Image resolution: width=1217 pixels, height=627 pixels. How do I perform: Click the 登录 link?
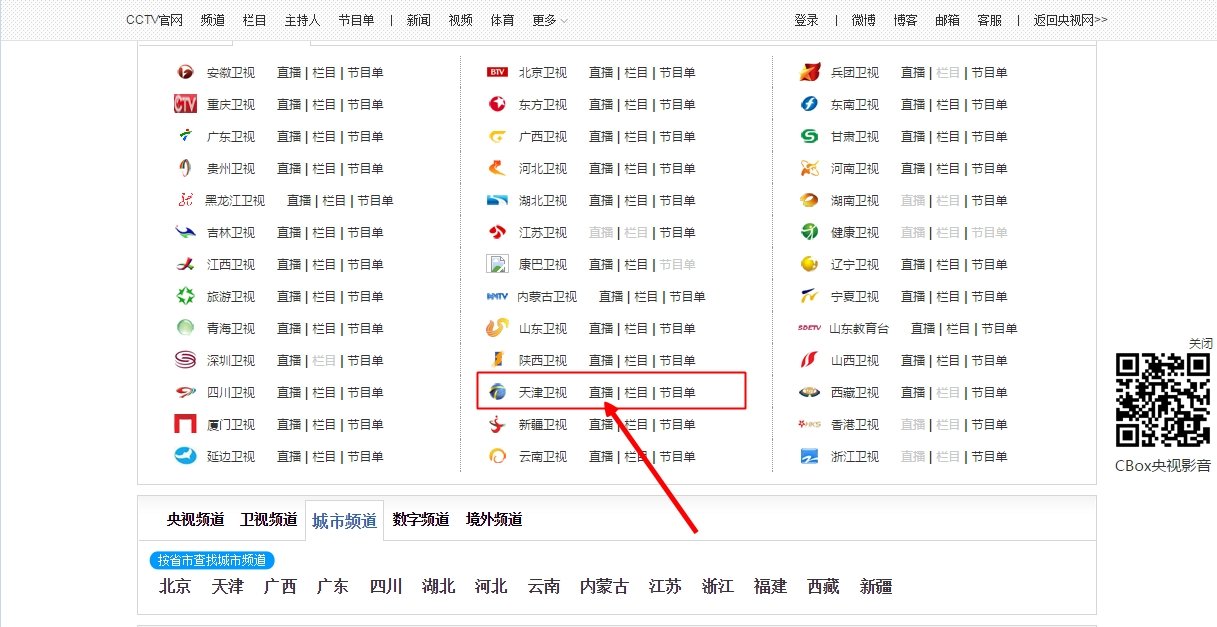tap(806, 19)
